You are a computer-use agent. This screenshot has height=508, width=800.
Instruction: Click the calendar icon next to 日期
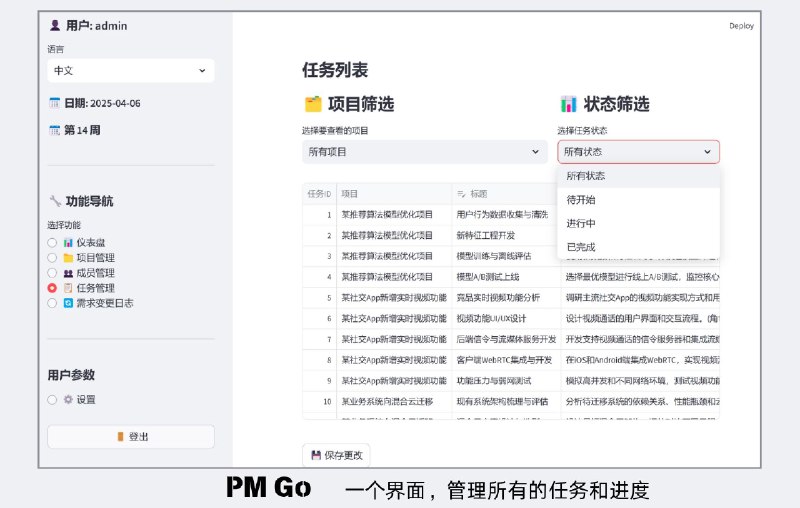(x=55, y=103)
